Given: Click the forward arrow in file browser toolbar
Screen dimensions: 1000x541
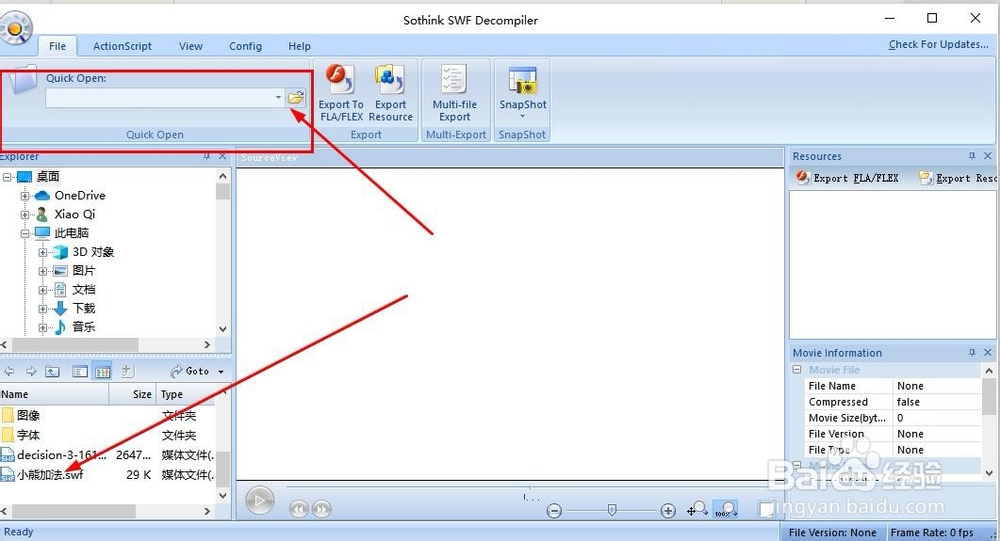Looking at the screenshot, I should pos(31,371).
